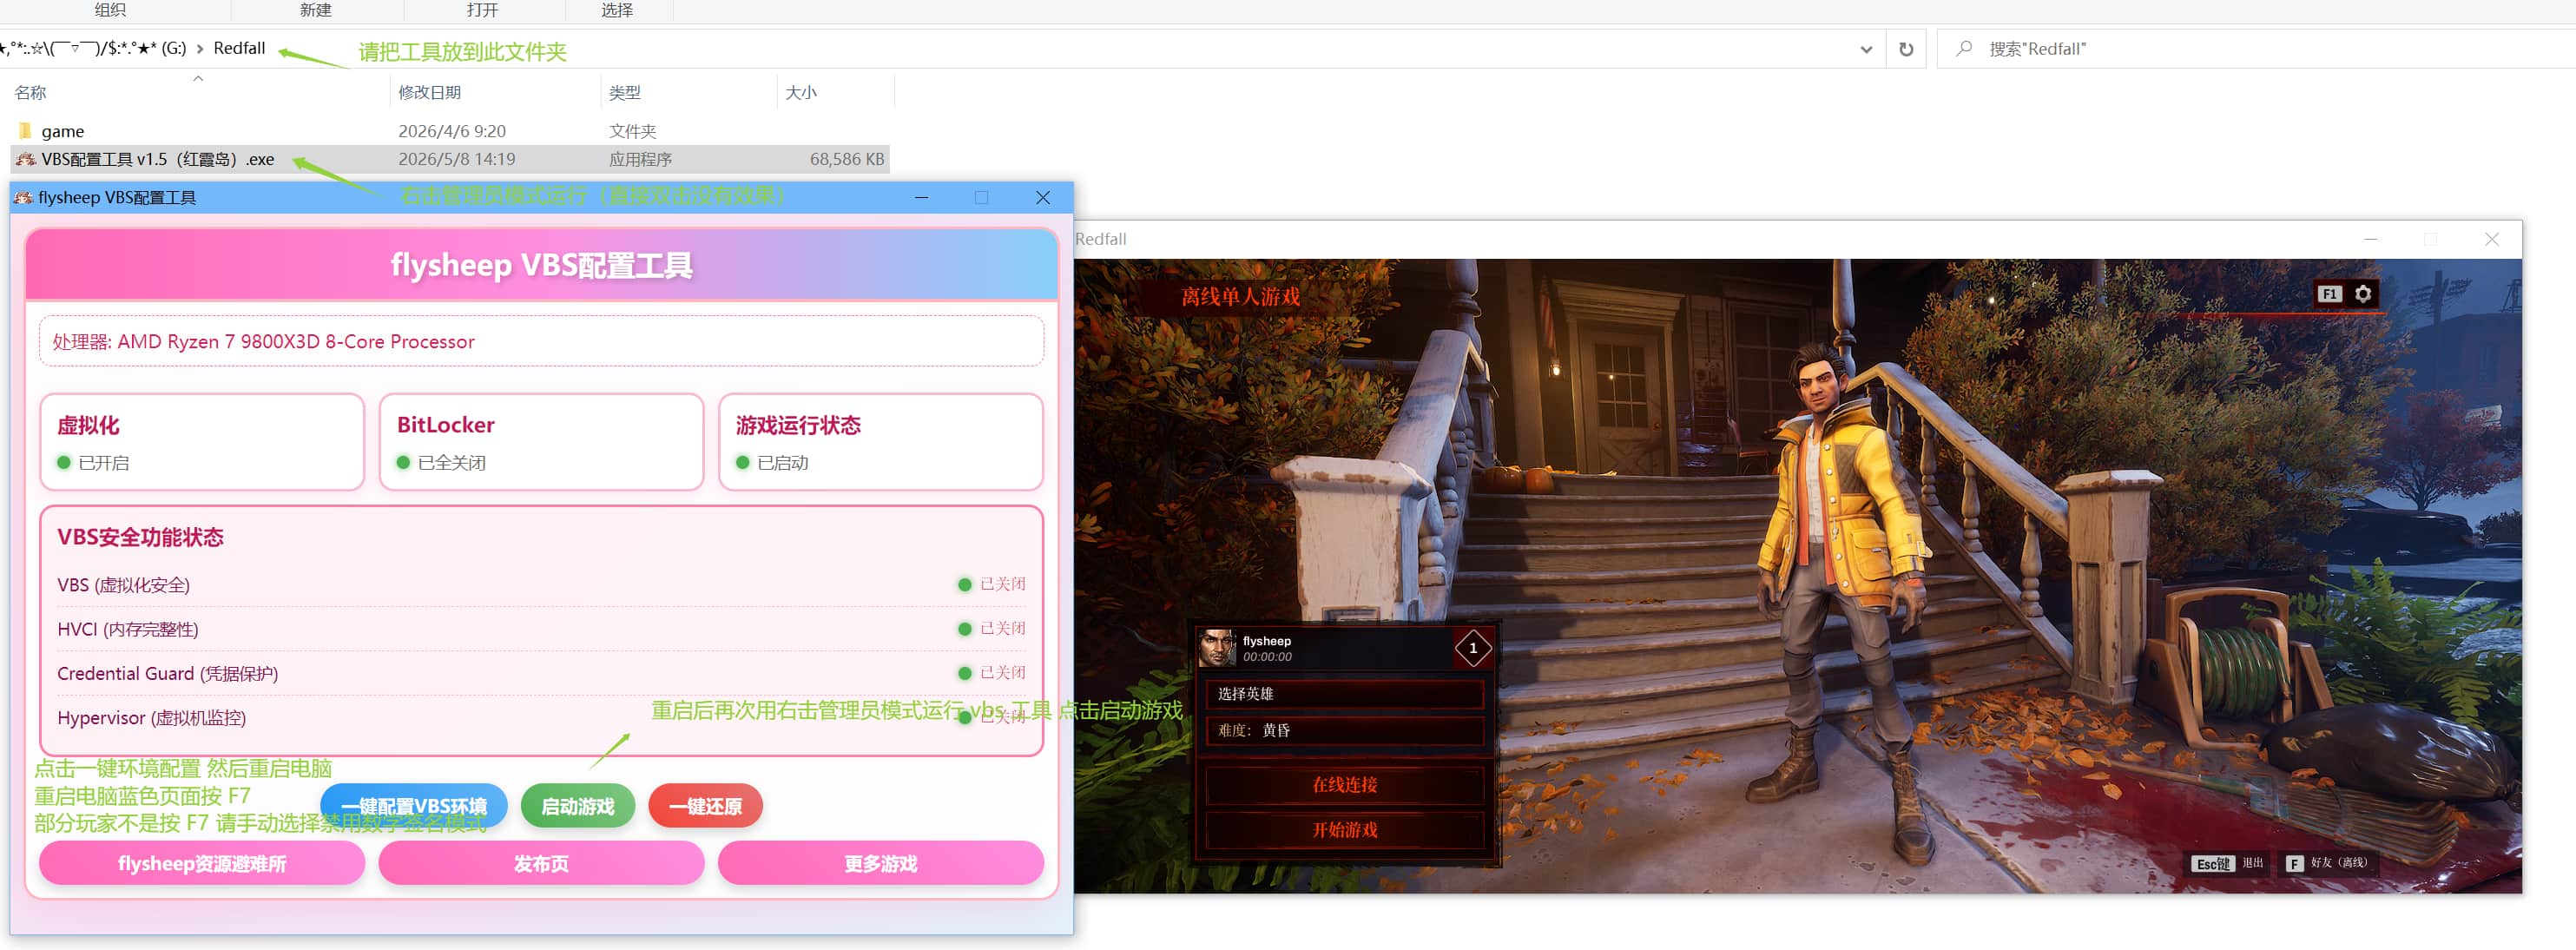The image size is (2576, 950).
Task: Click the Credential Guard (凭据保护) row
Action: click(541, 673)
